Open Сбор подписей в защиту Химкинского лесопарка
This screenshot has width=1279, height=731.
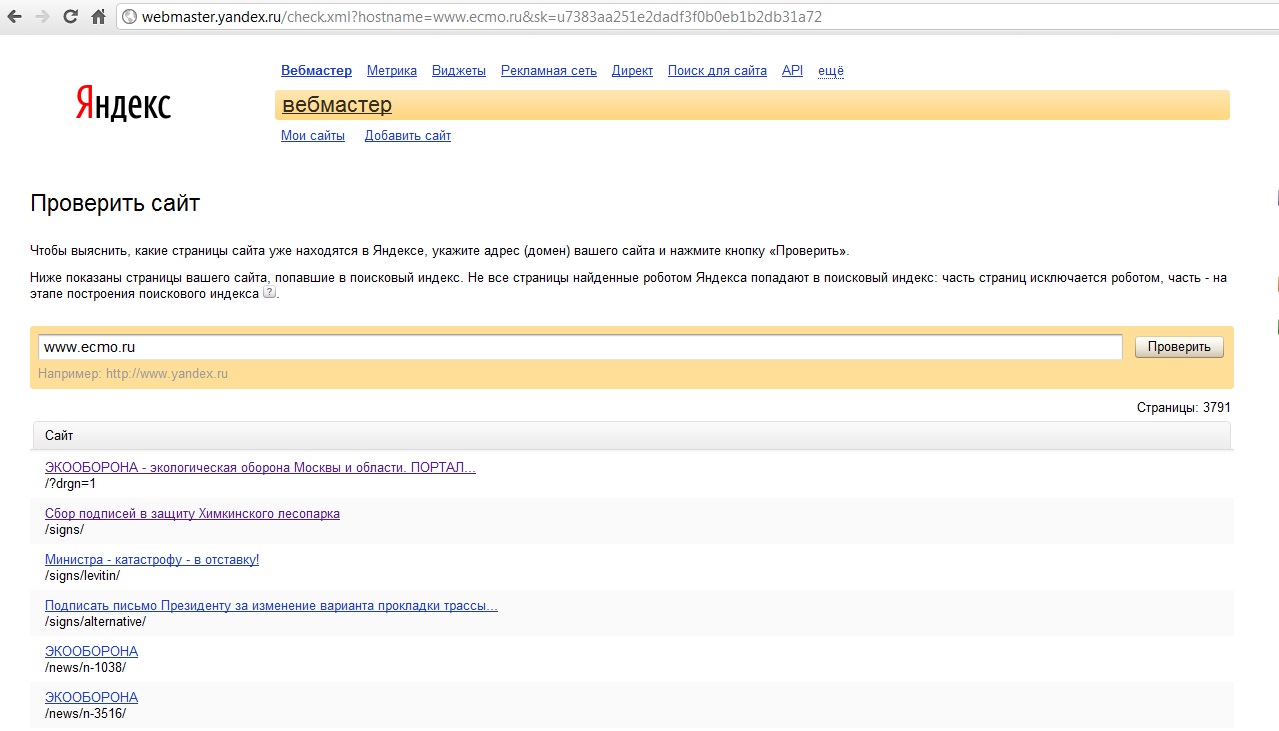point(192,513)
